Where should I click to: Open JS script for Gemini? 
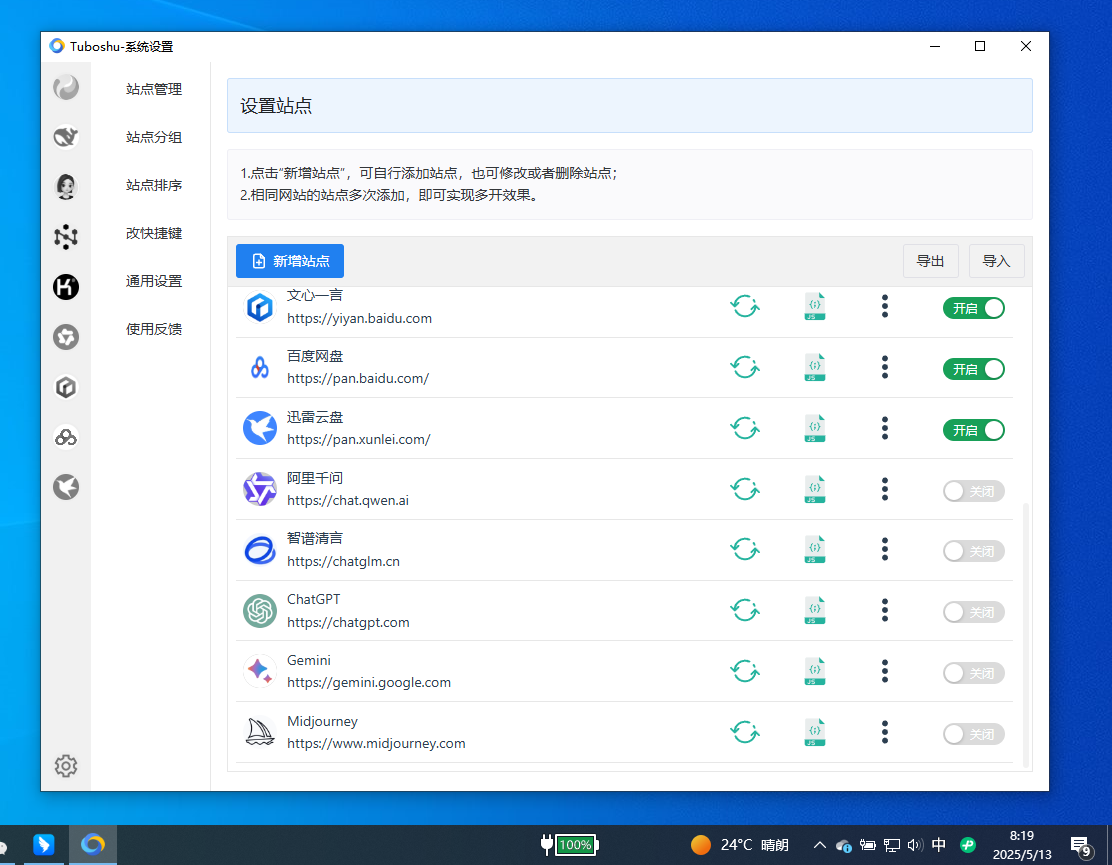click(x=815, y=671)
